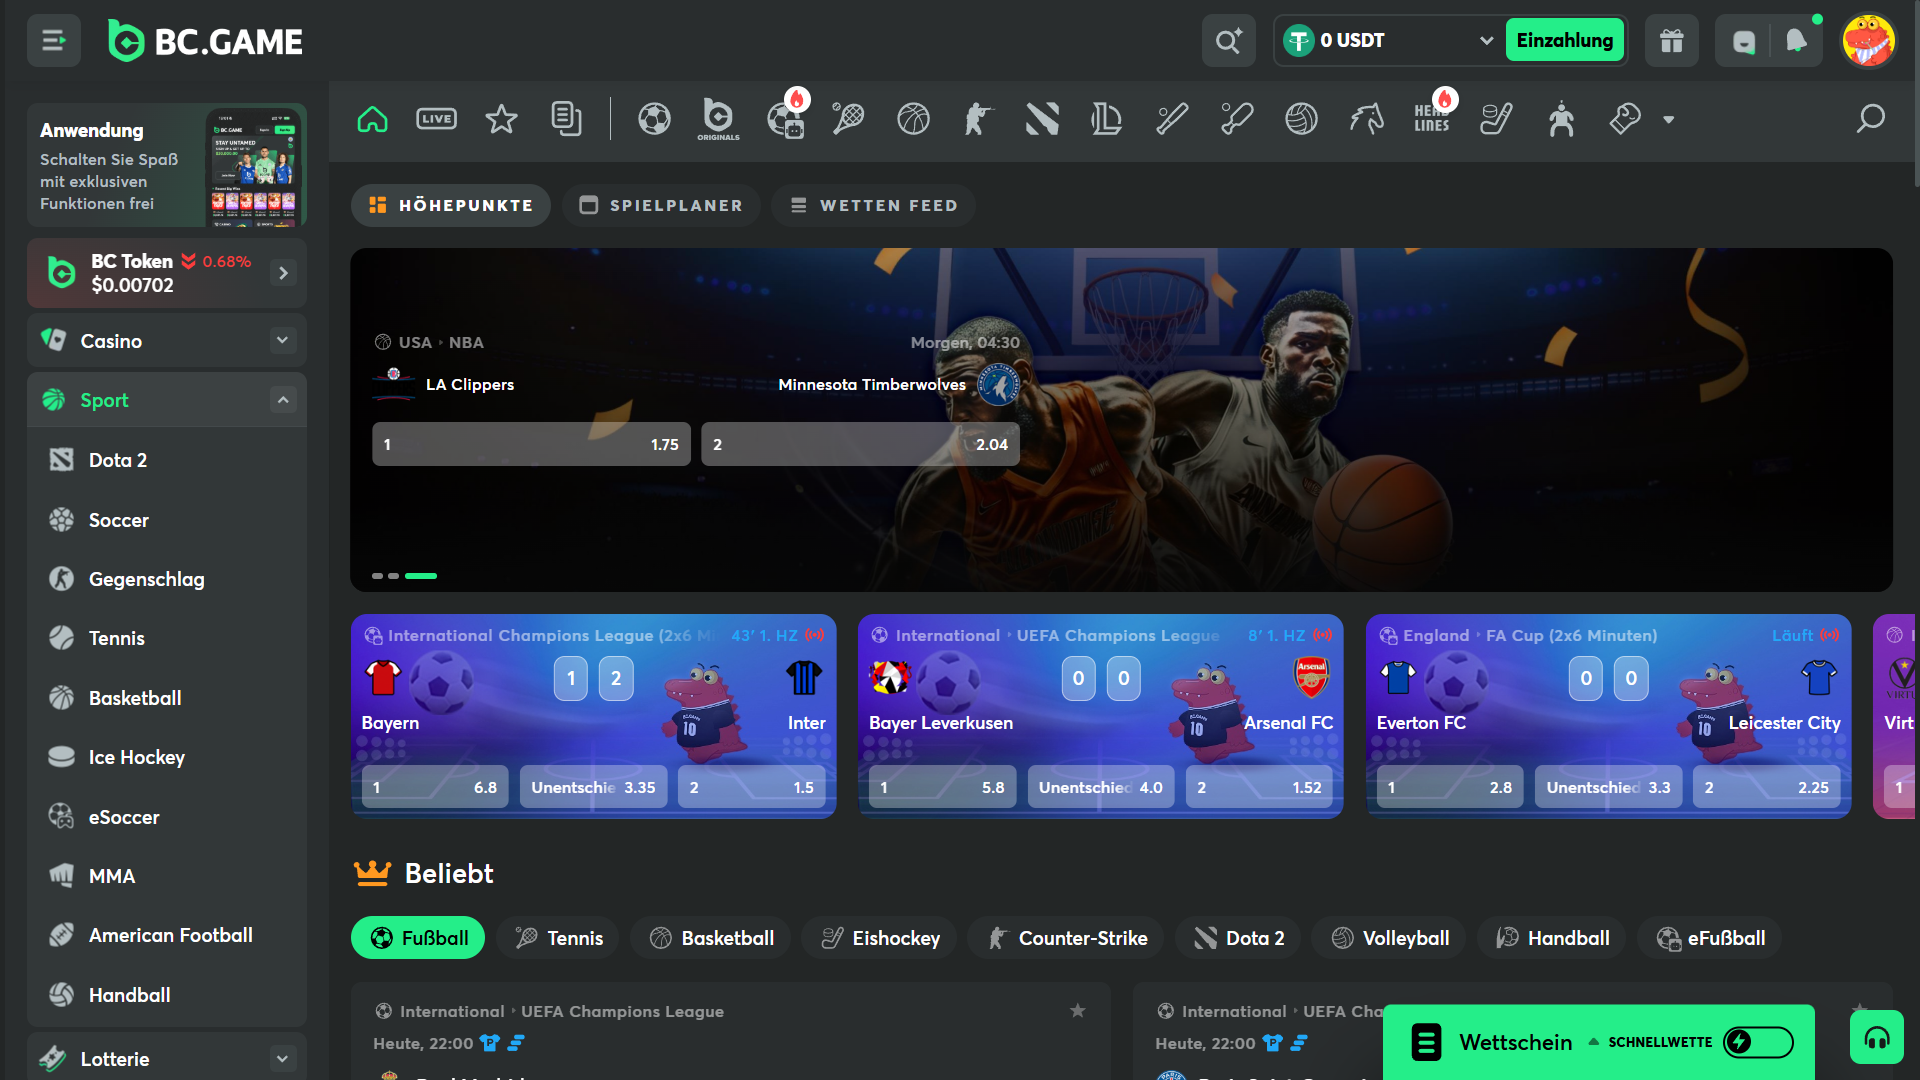Image resolution: width=1920 pixels, height=1080 pixels.
Task: Open the chat message icon
Action: (1743, 40)
